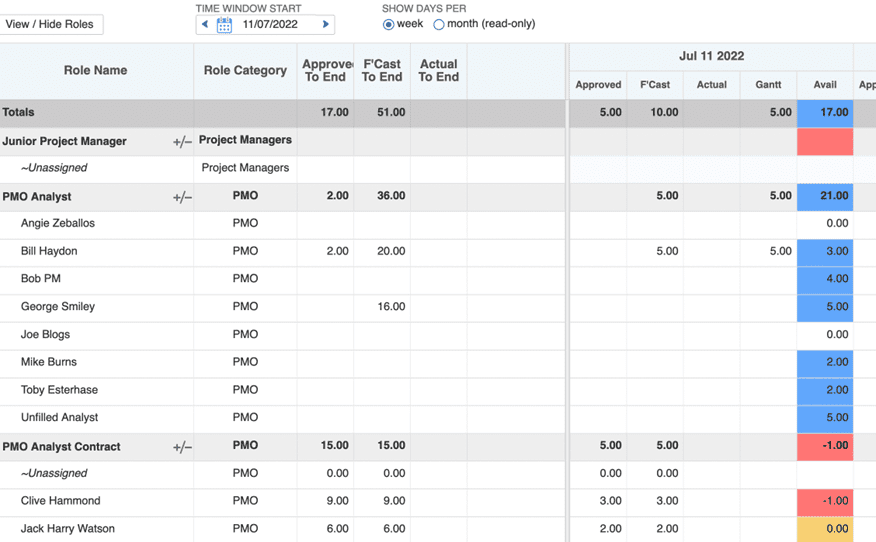
Task: Click Clive Hammond's red Avail cell
Action: (825, 502)
